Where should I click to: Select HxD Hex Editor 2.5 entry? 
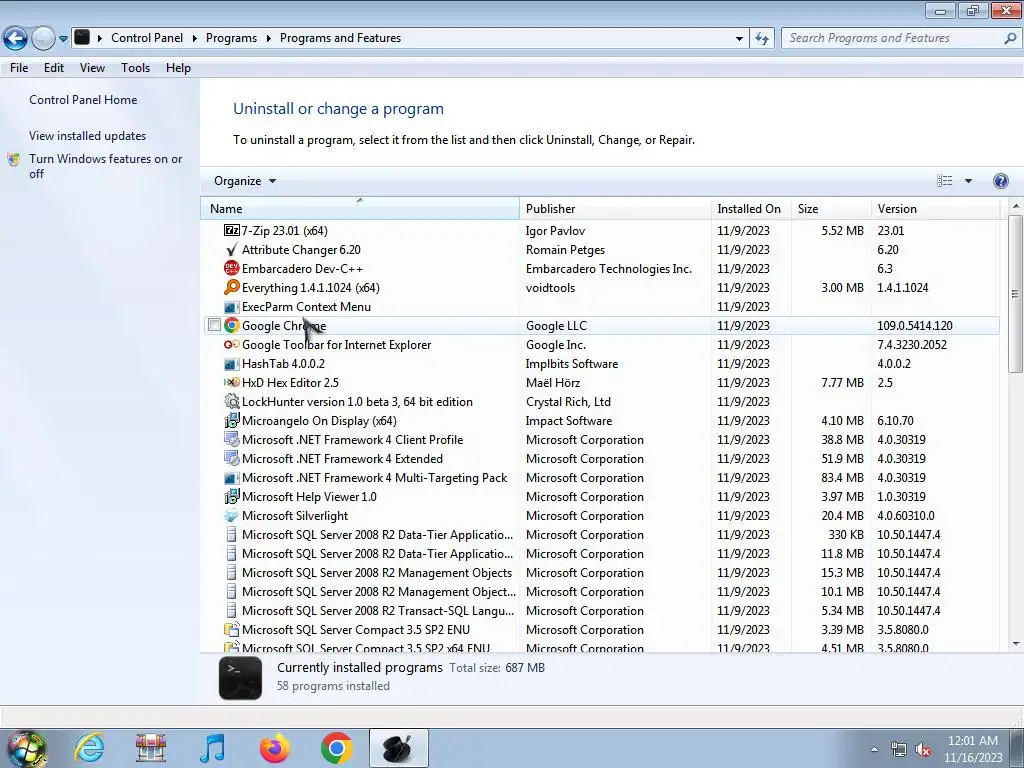[x=290, y=383]
